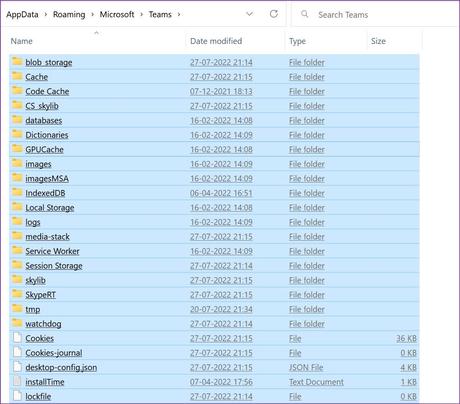Screen dimensions: 460x404
Task: Click the logs folder icon
Action: point(17,221)
